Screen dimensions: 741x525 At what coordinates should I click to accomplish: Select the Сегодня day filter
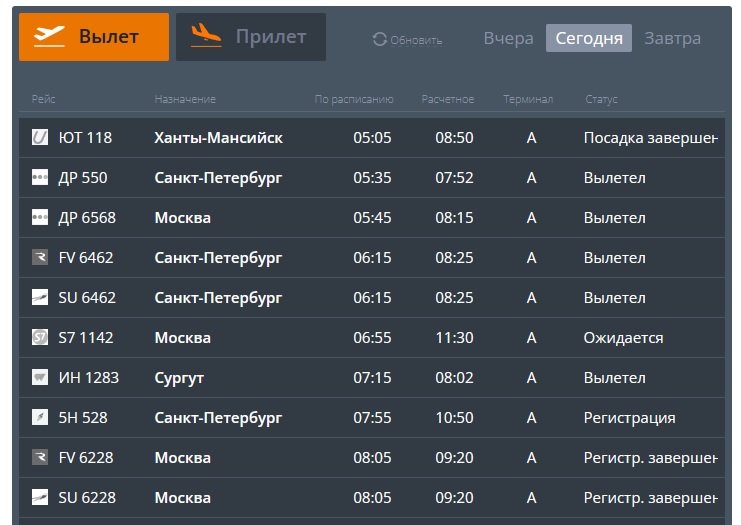(589, 39)
